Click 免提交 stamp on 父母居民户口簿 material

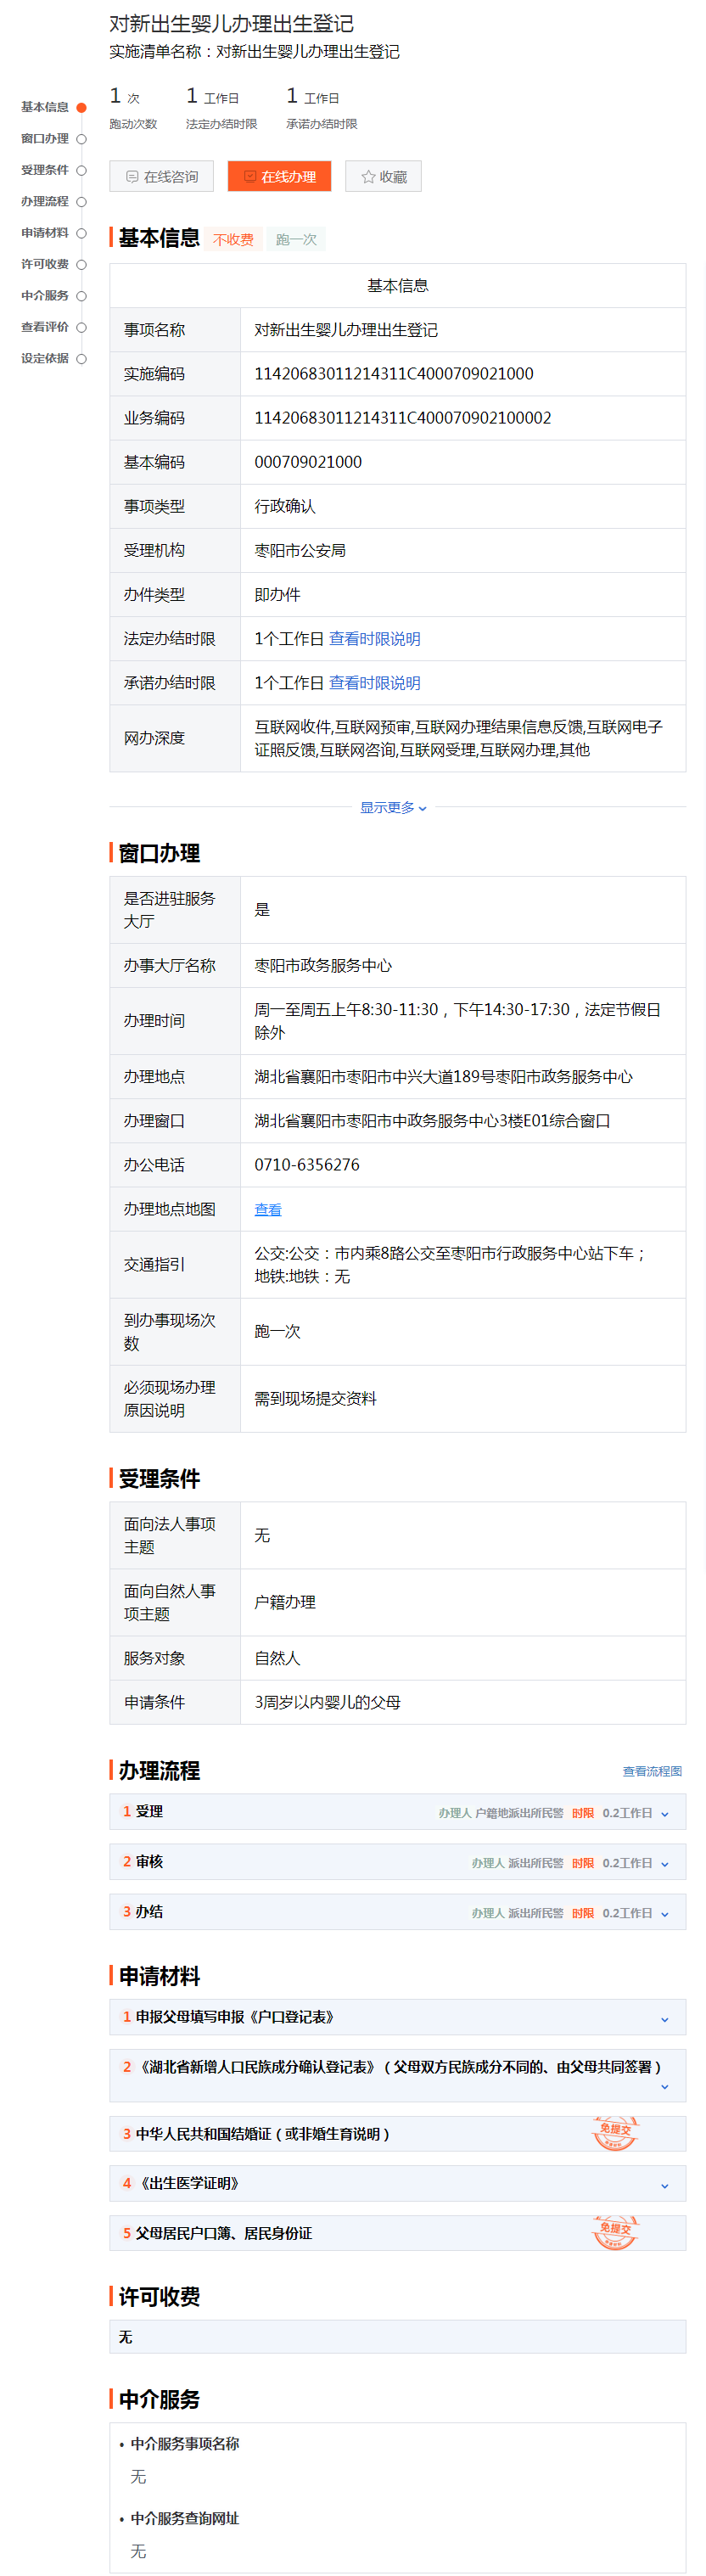point(614,2231)
